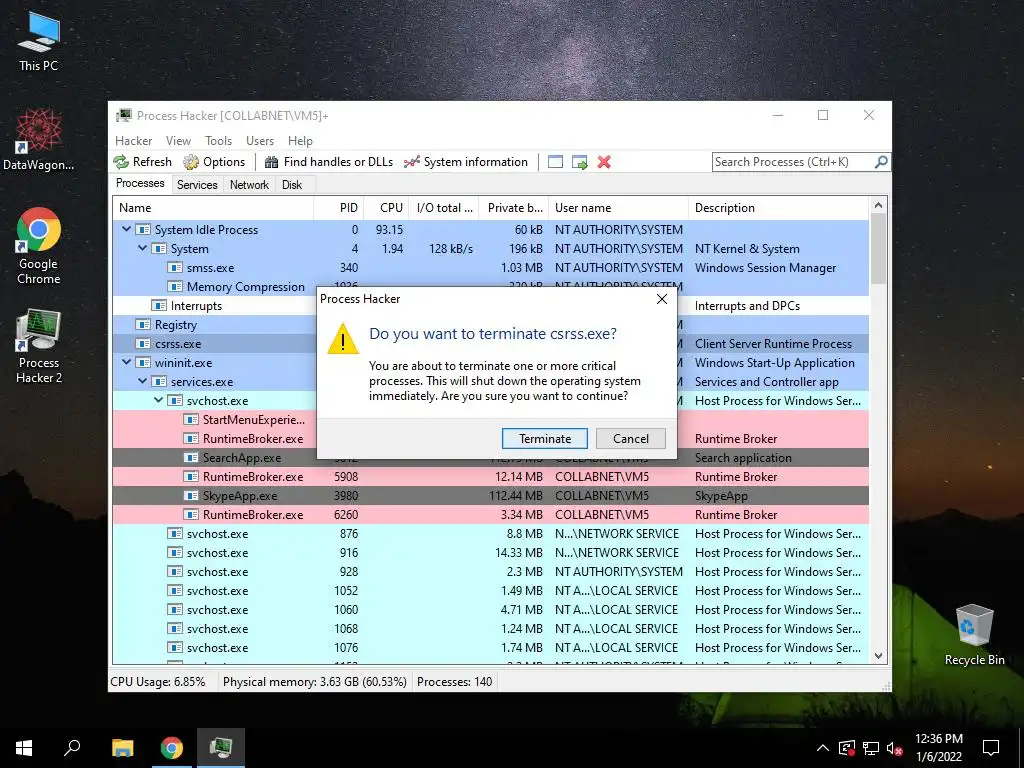Select the Interrupts row
Viewport: 1024px width, 768px height.
click(x=490, y=306)
